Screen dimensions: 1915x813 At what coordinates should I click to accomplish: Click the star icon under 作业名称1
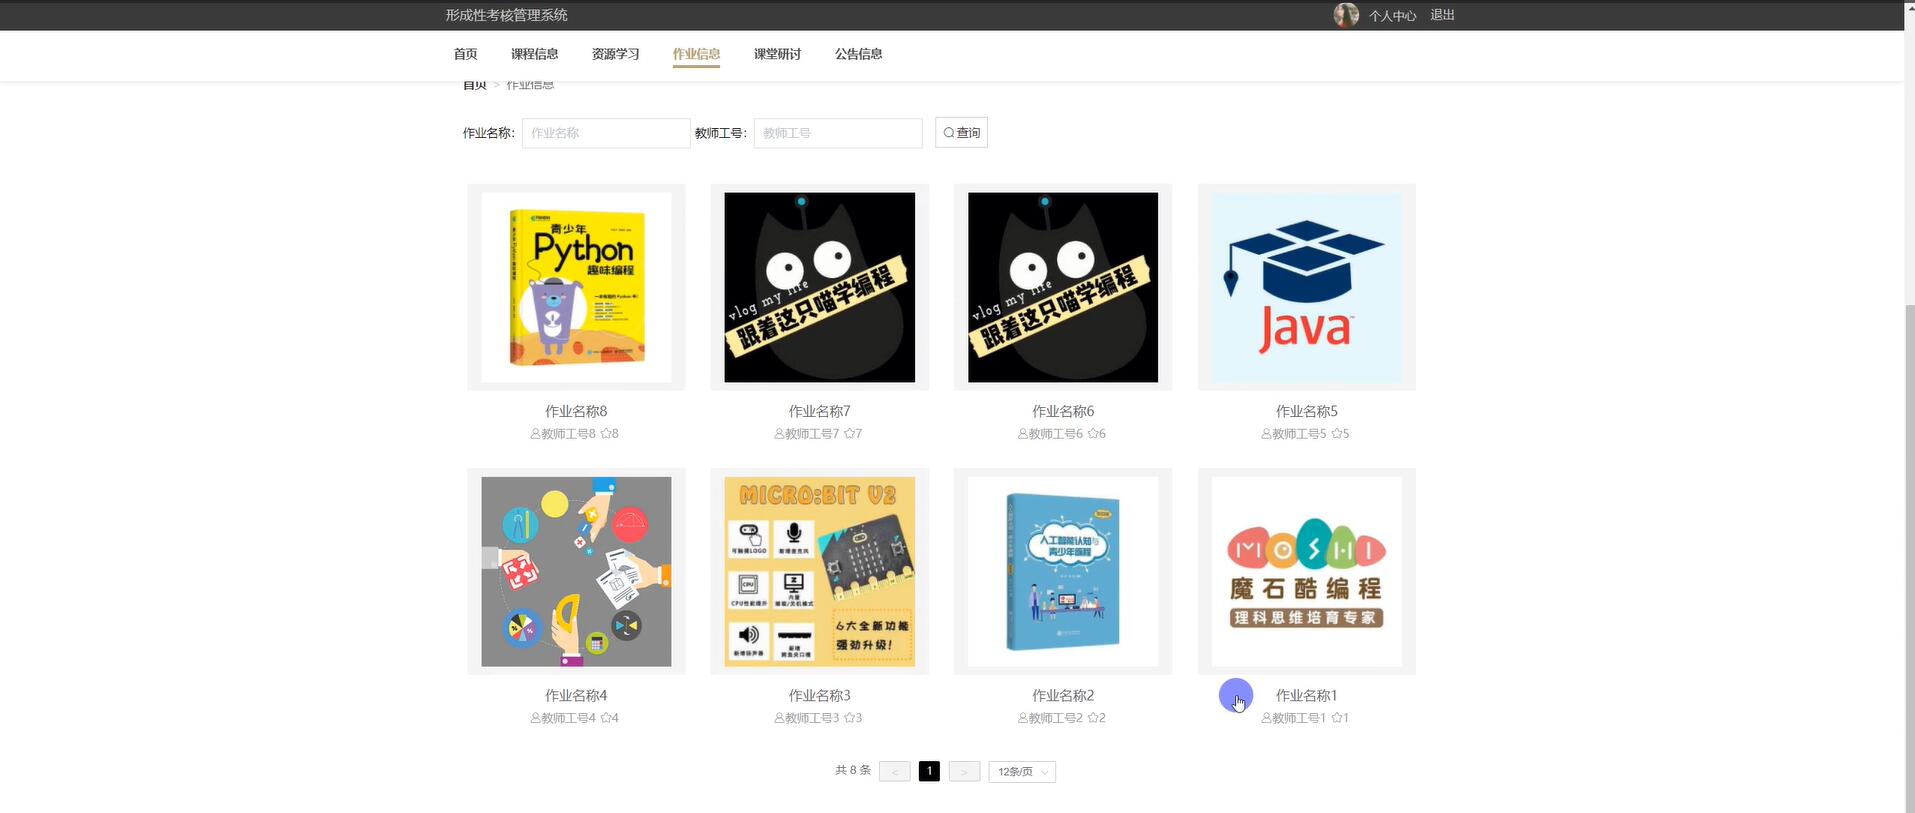[1336, 718]
